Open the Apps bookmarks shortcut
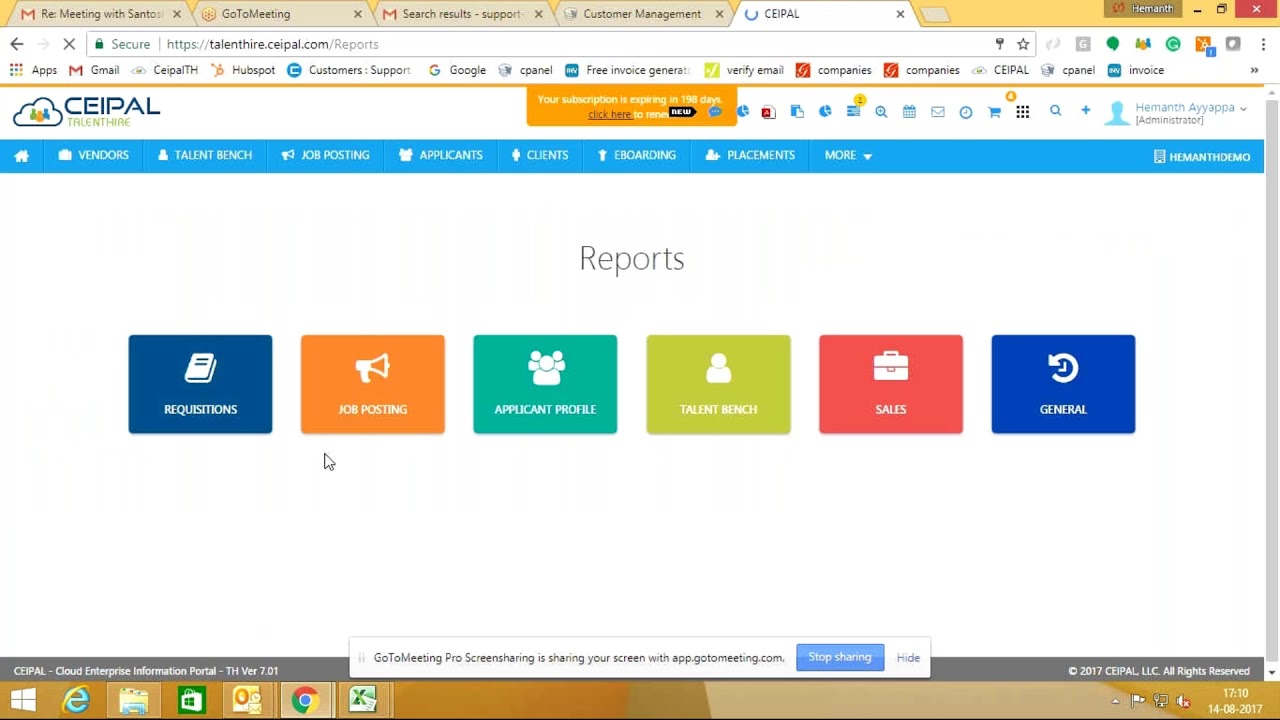This screenshot has width=1280, height=720. (33, 70)
